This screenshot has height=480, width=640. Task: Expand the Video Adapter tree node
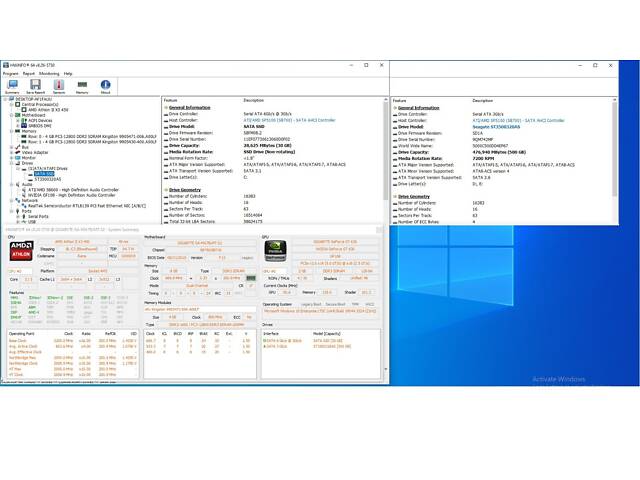pos(12,151)
